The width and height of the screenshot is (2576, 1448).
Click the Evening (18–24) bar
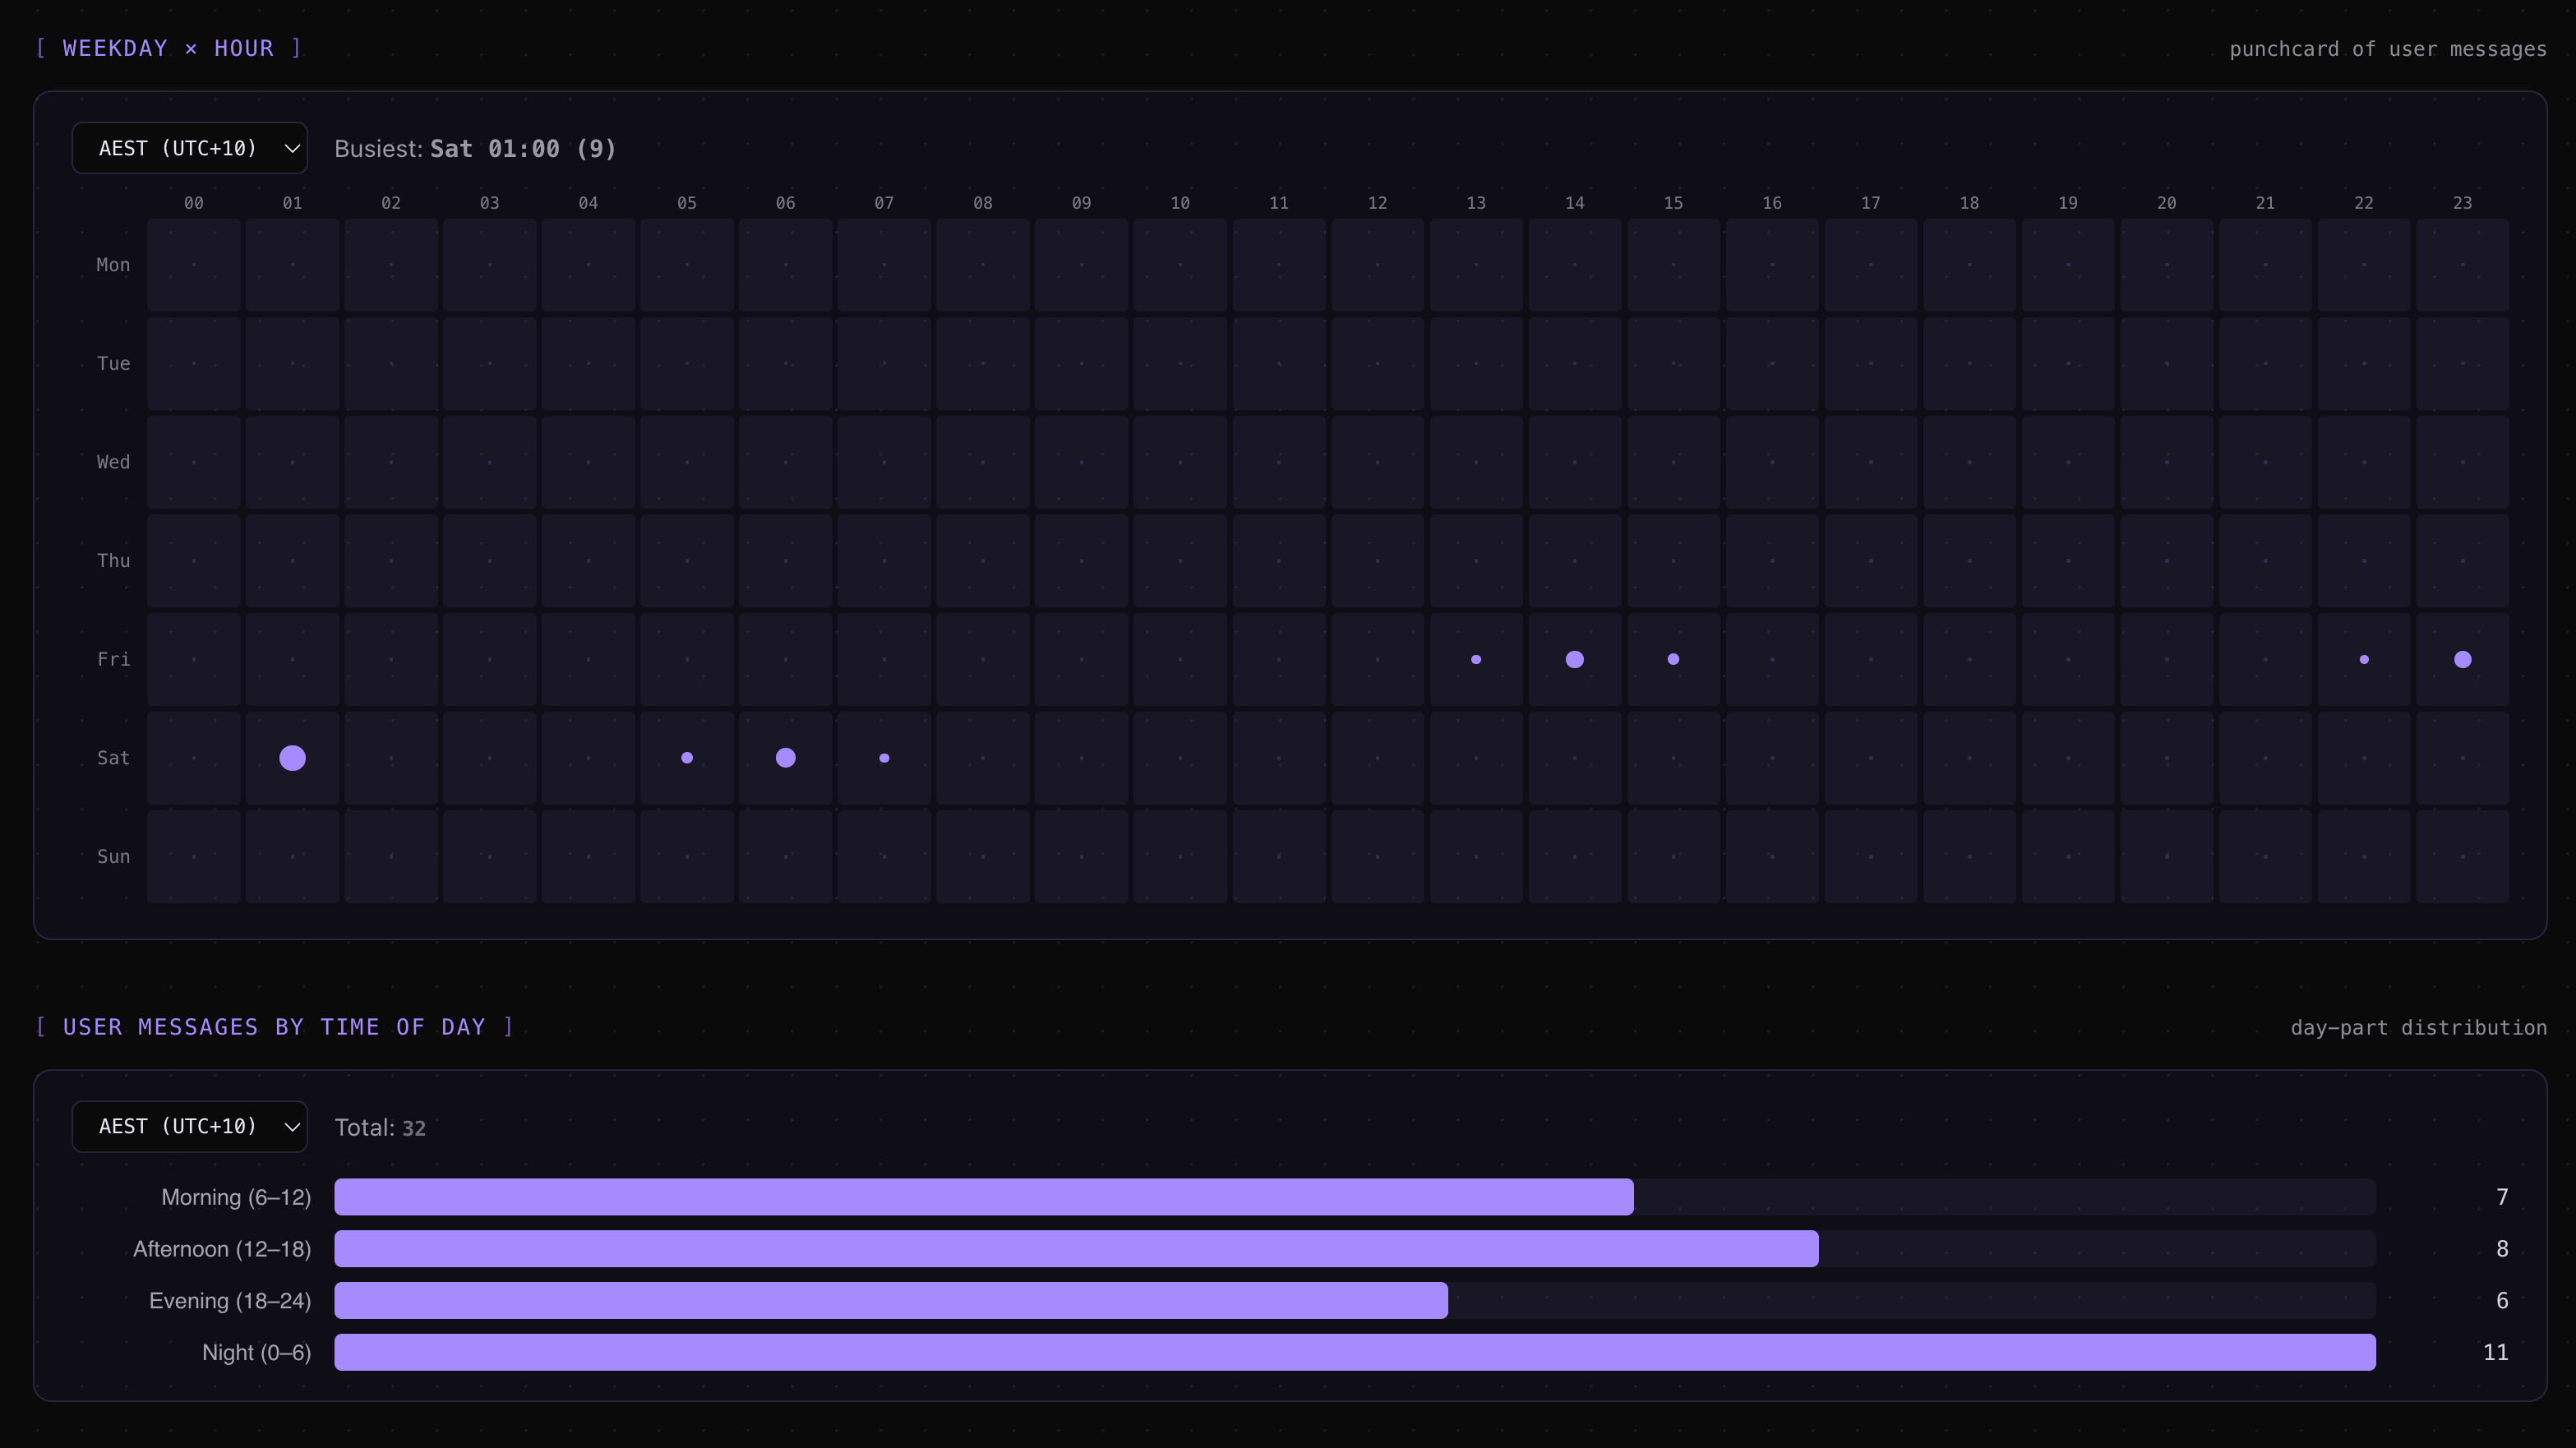click(x=890, y=1301)
